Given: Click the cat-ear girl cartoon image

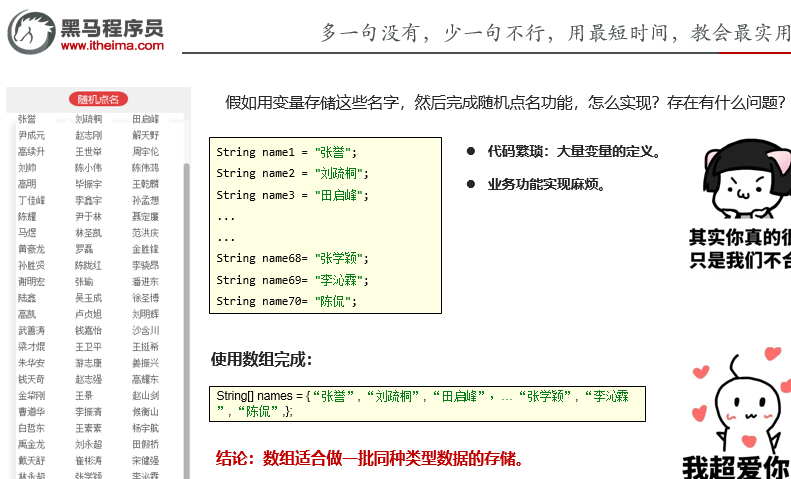Looking at the screenshot, I should click(x=746, y=178).
